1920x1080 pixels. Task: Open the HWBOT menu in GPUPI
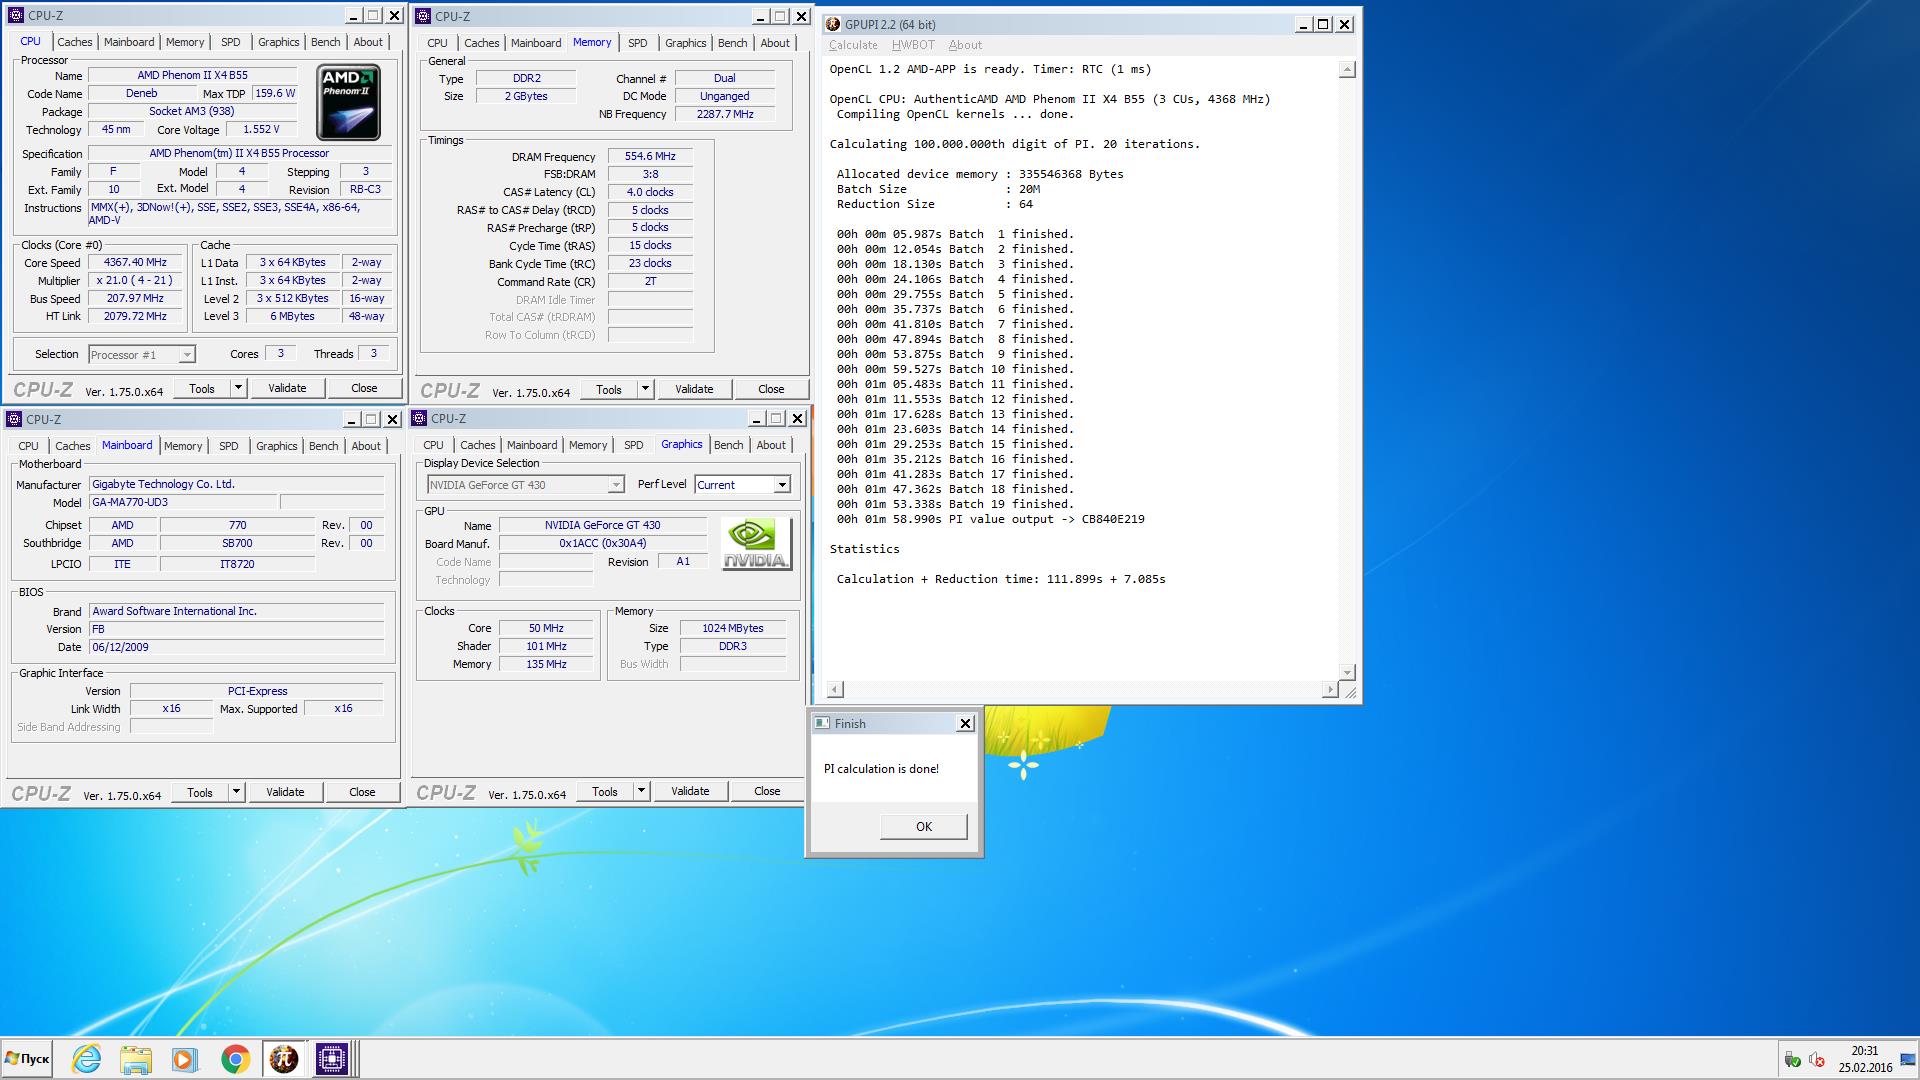(x=913, y=45)
